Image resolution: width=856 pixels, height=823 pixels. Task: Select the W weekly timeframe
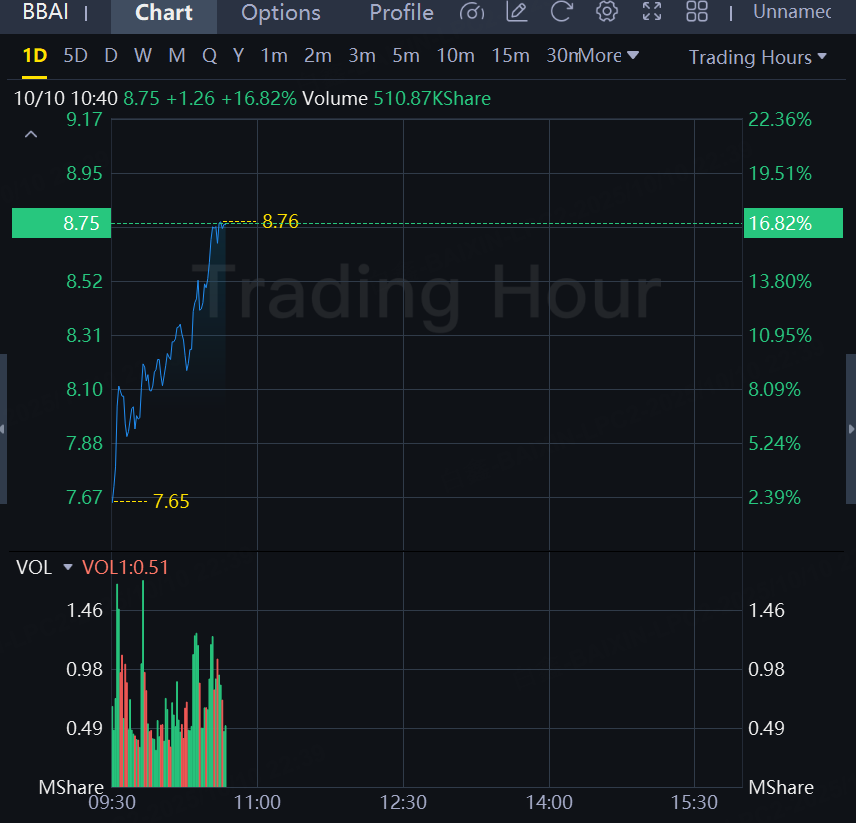(x=143, y=56)
